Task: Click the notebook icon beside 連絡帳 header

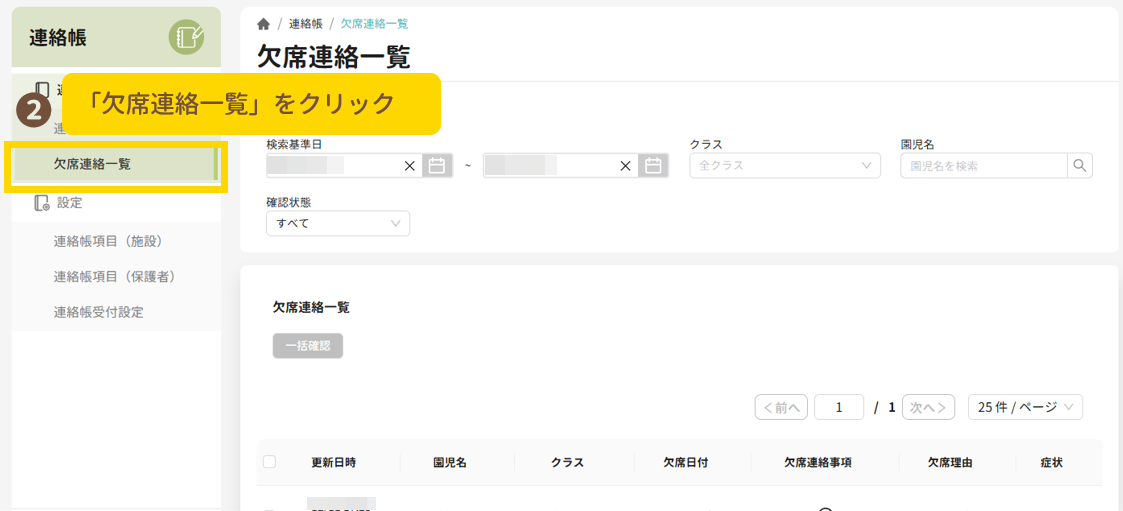Action: [x=187, y=38]
